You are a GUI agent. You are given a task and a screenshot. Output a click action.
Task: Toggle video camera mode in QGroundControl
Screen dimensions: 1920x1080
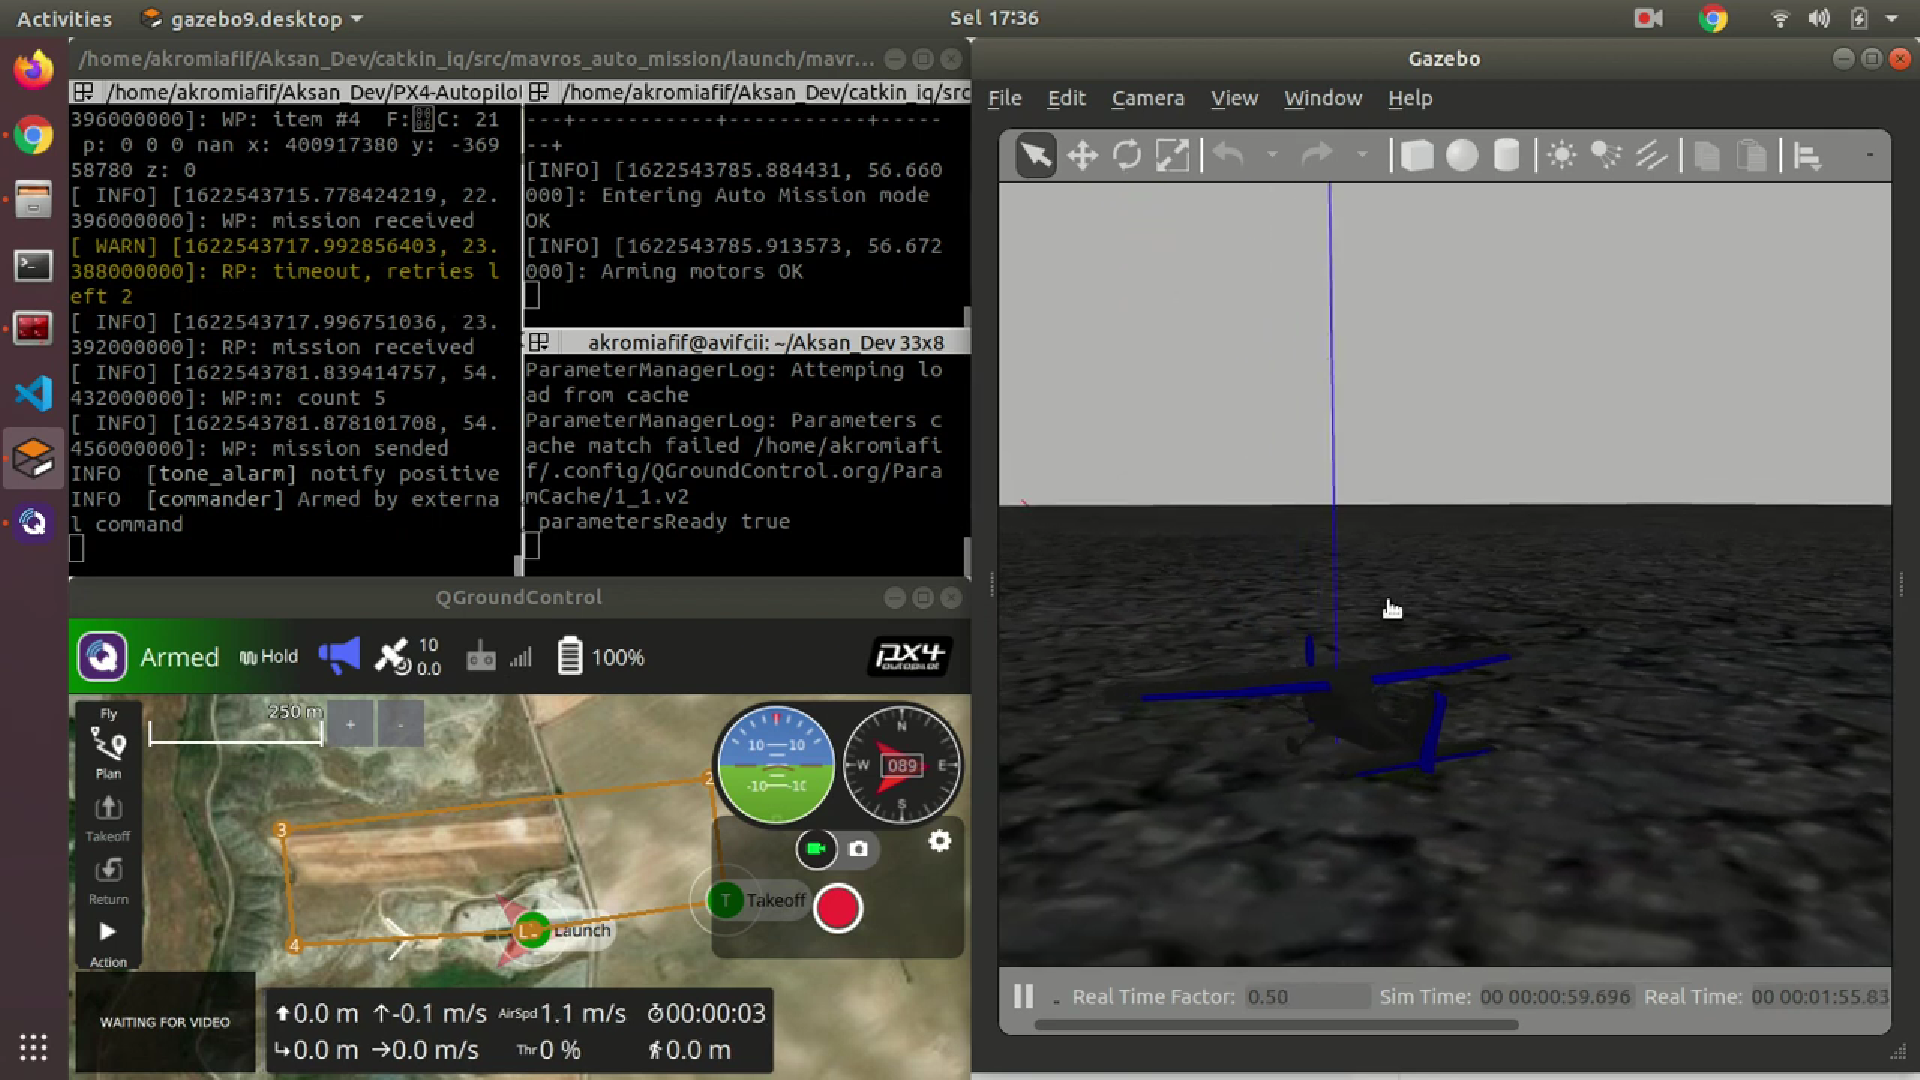[x=816, y=849]
